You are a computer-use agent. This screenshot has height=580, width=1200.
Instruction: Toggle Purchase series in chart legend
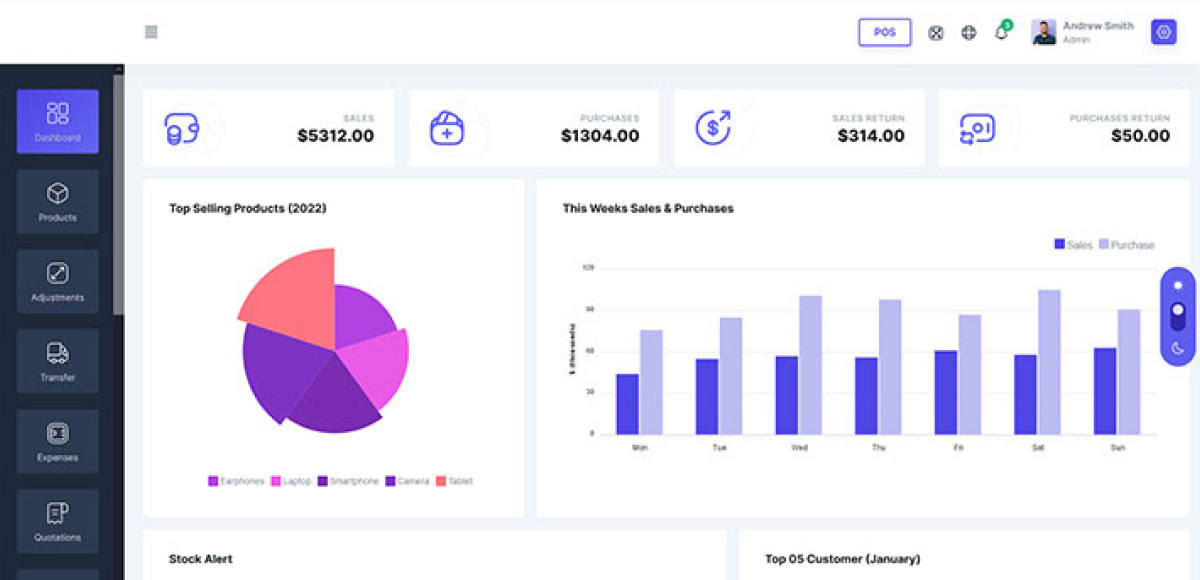pos(1126,245)
